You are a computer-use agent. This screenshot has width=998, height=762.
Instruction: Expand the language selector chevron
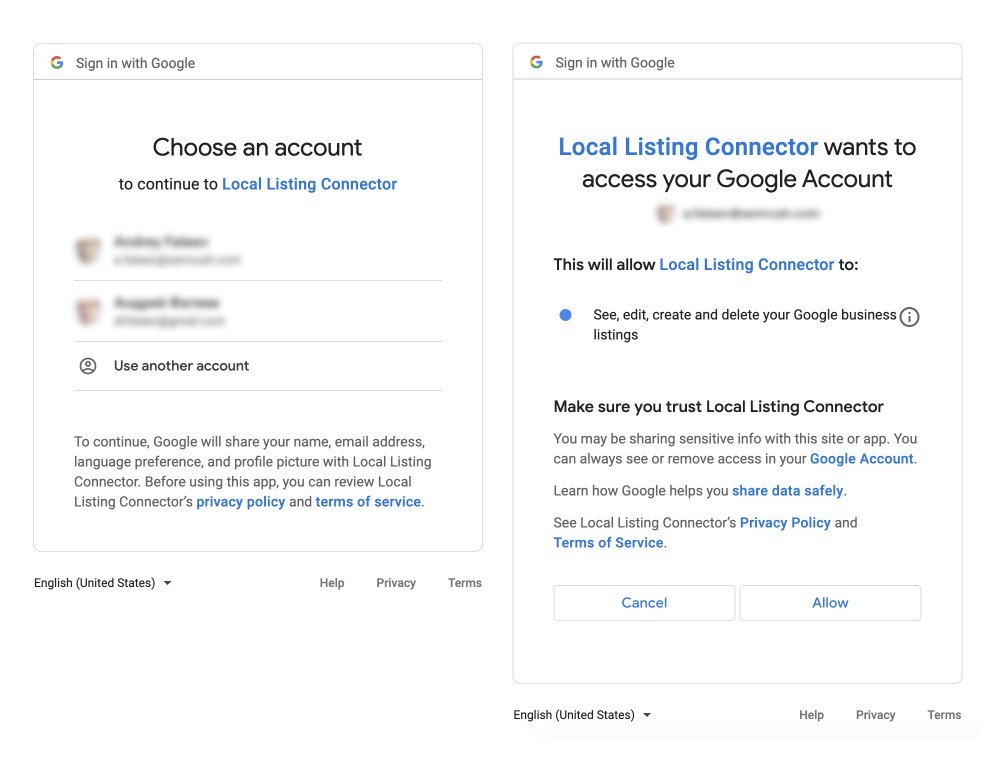168,582
